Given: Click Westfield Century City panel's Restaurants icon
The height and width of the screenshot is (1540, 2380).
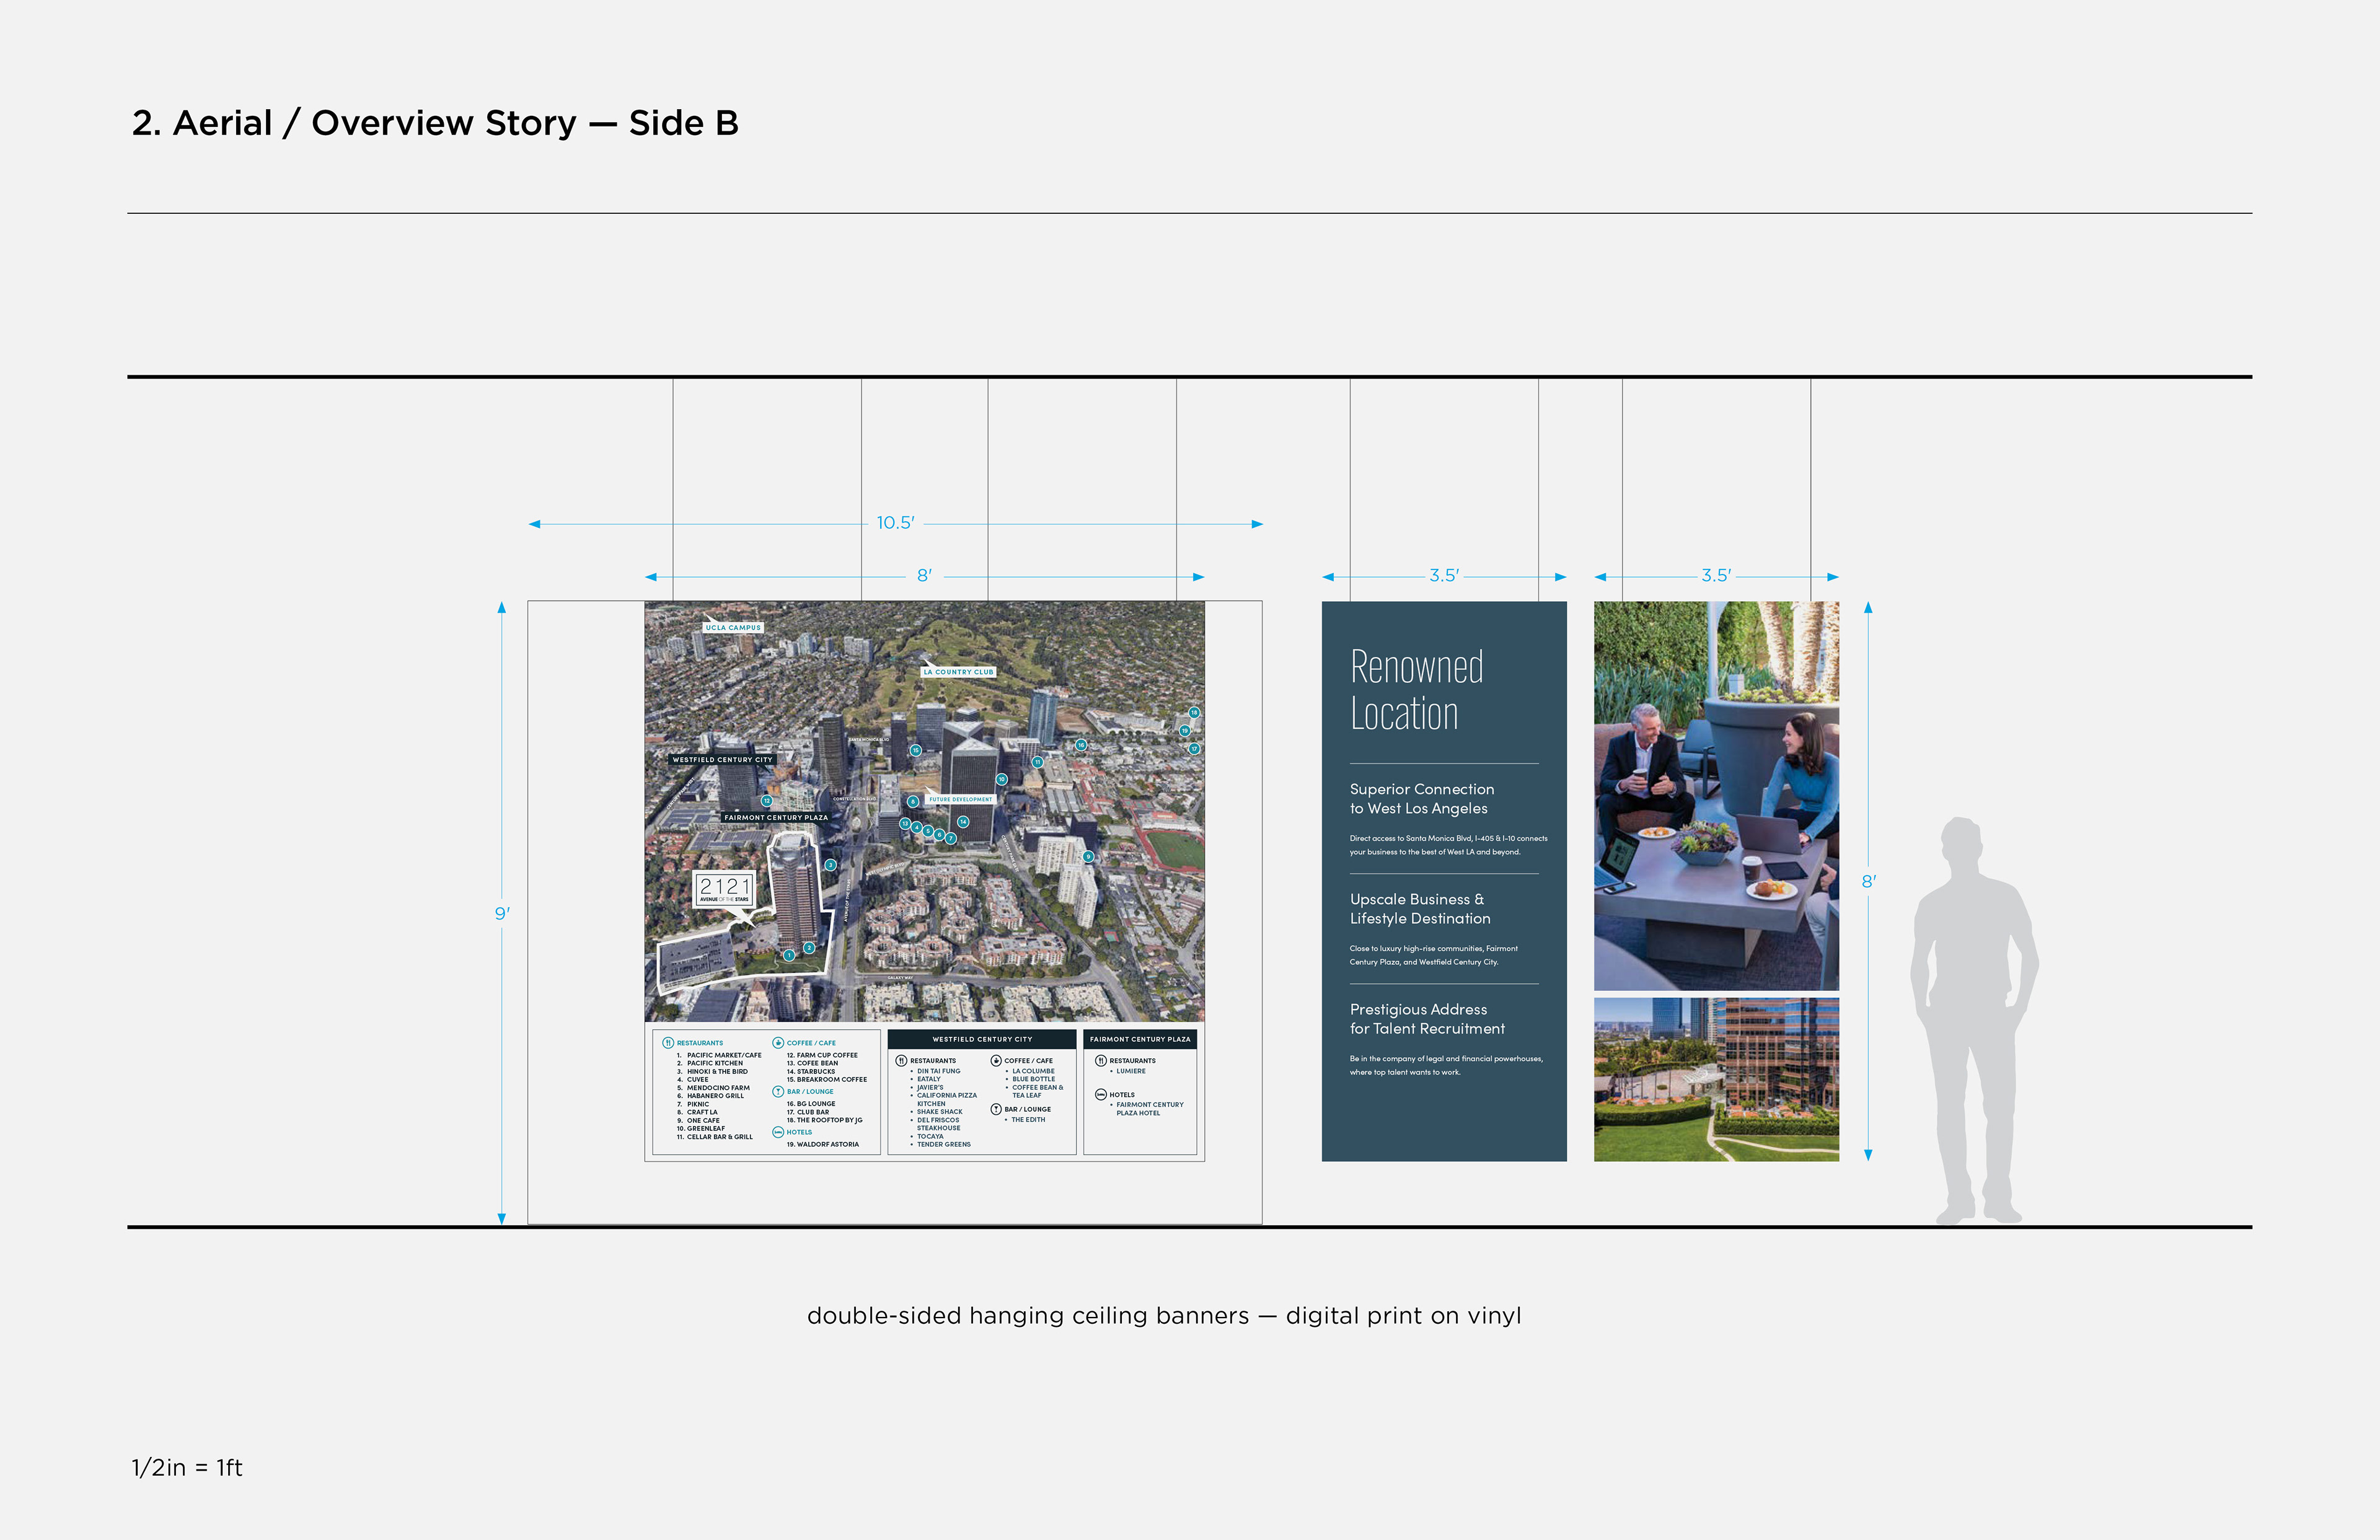Looking at the screenshot, I should (901, 1060).
